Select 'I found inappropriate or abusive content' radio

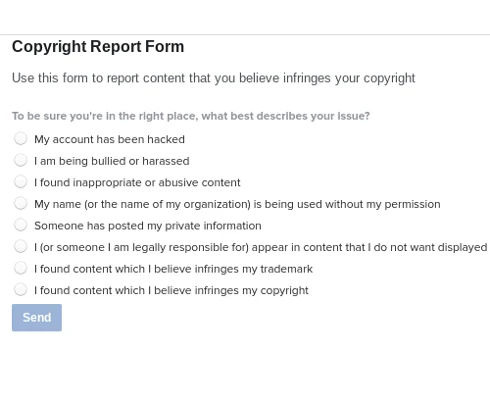(x=20, y=182)
